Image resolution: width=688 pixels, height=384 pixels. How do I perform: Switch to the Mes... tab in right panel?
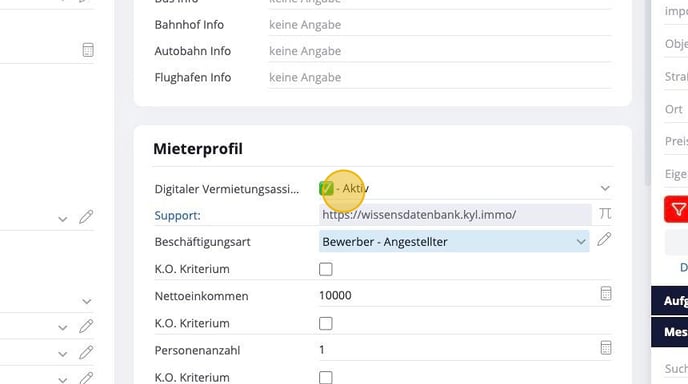tap(670, 332)
